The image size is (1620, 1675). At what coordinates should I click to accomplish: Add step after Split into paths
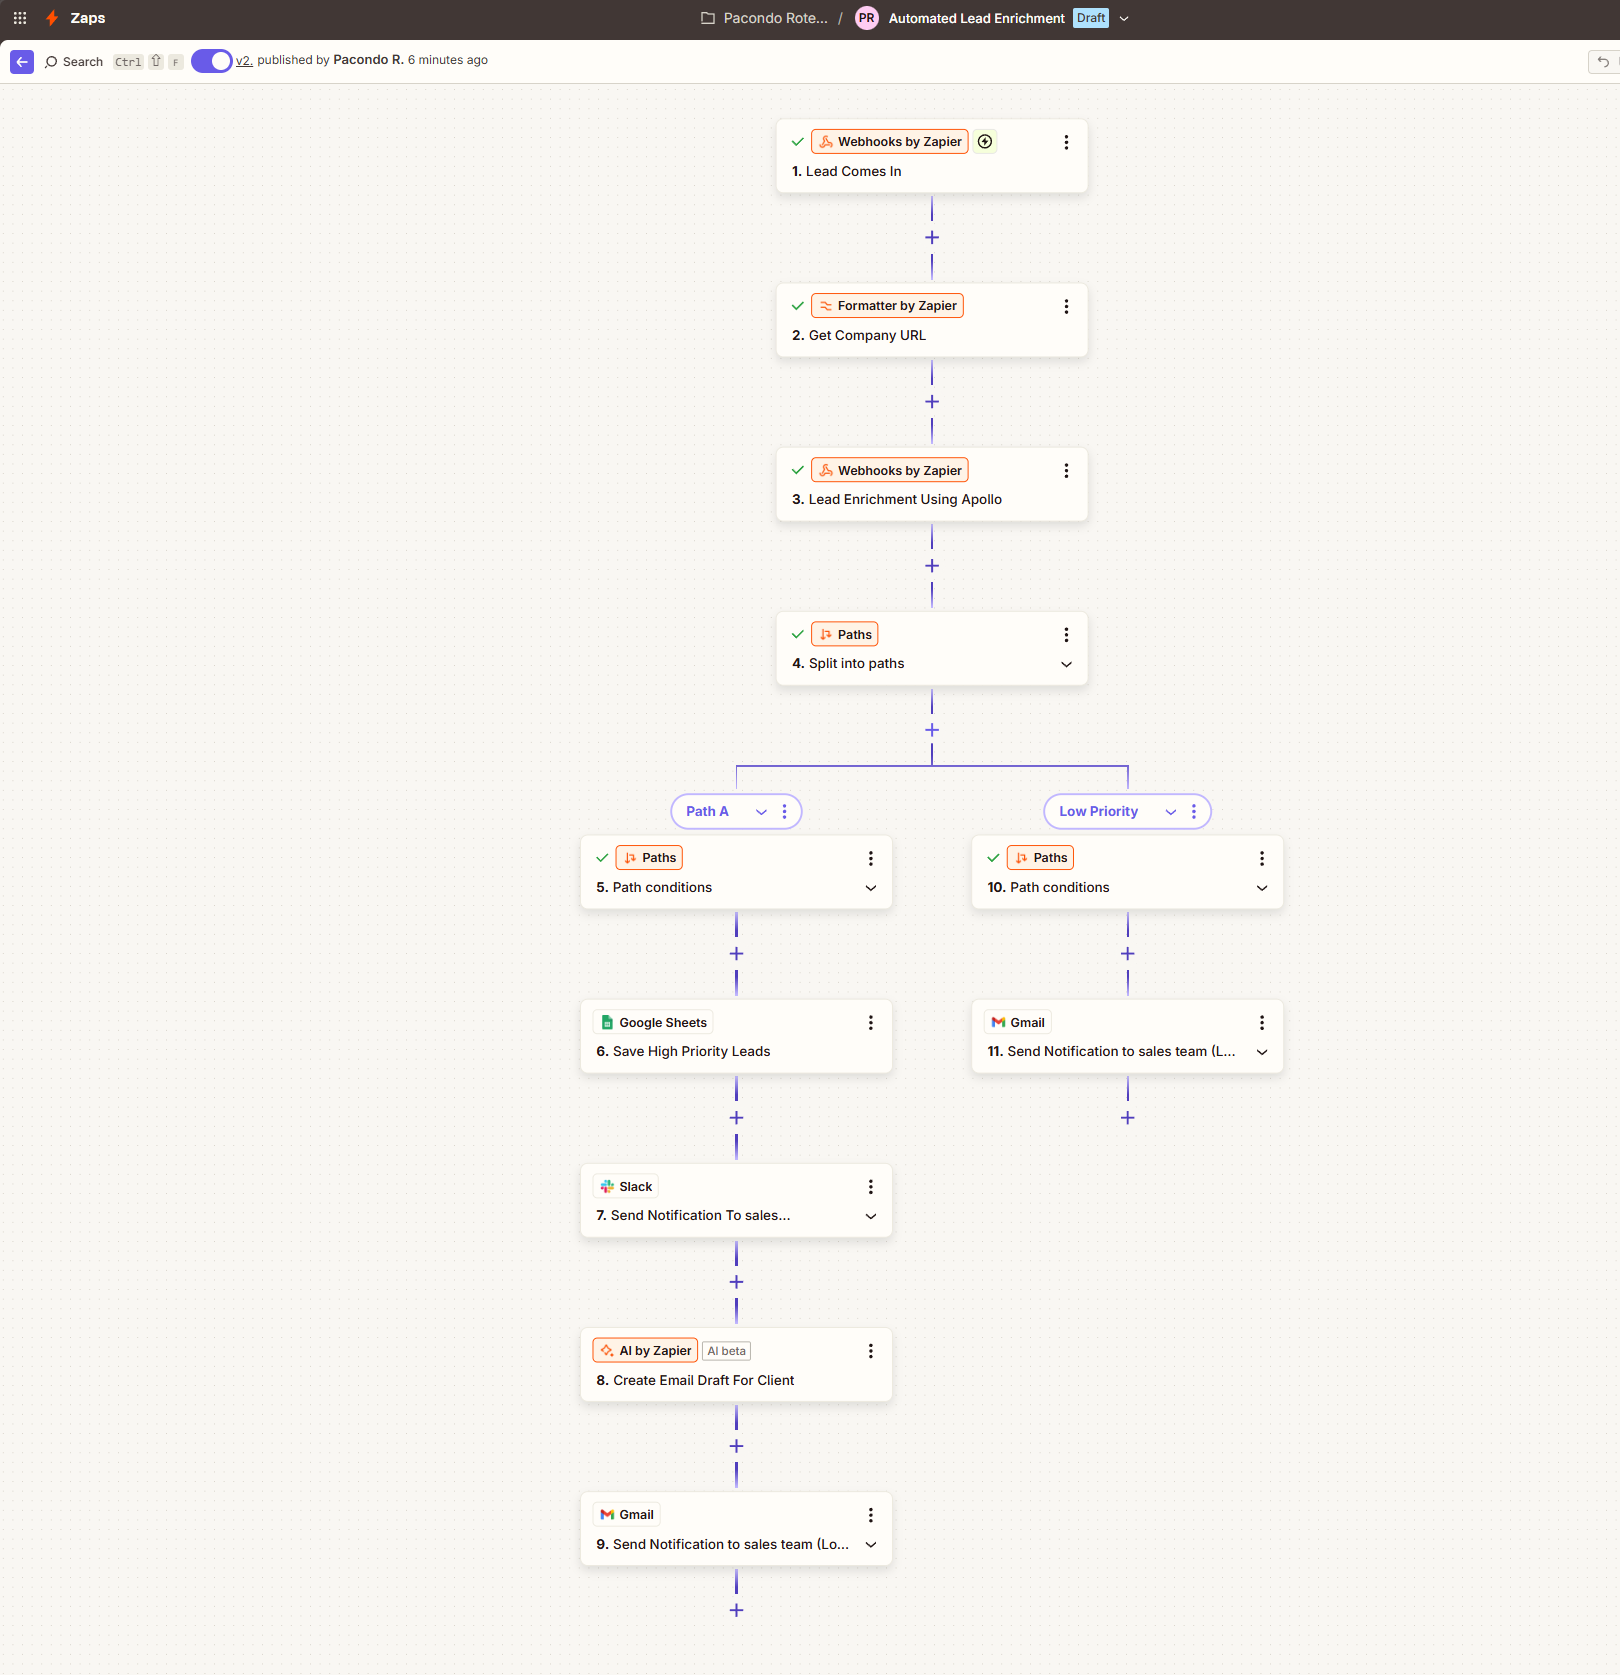[932, 730]
